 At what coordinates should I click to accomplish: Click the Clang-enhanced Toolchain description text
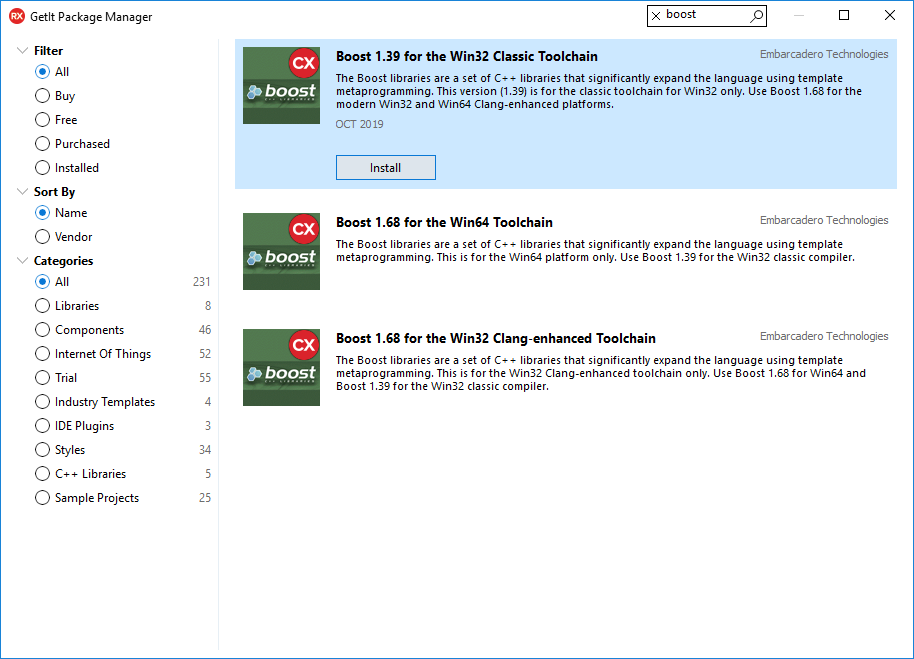[x=601, y=373]
